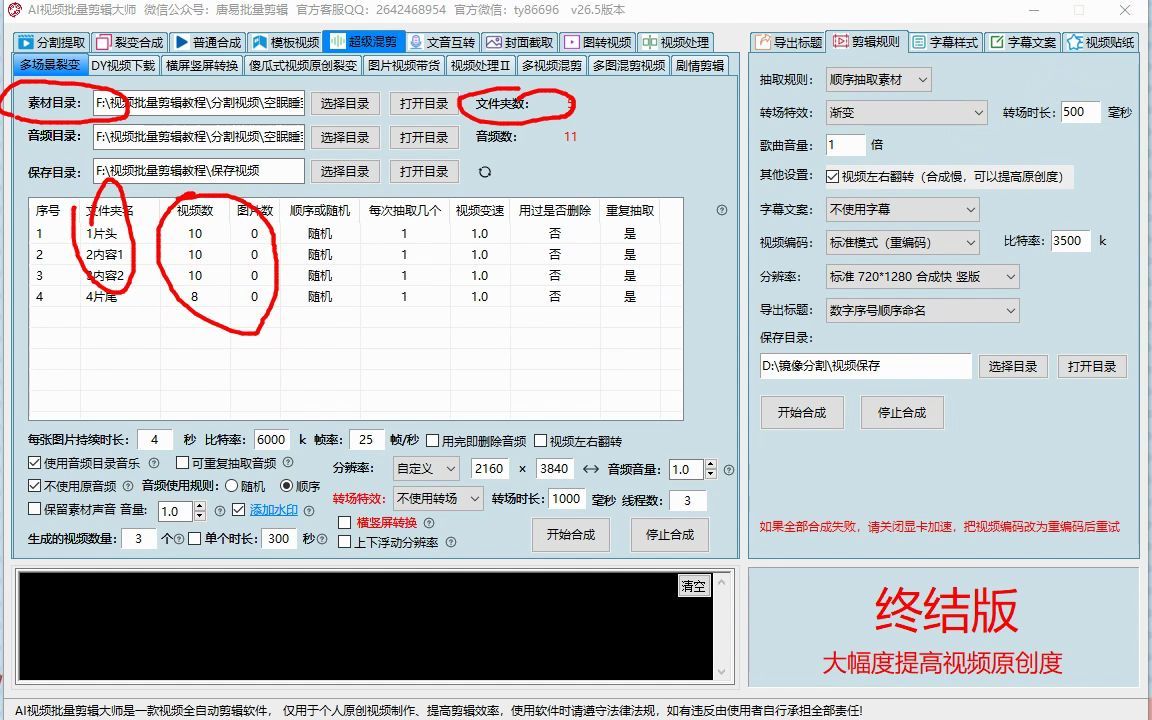
Task: Click the refresh icon beside 打开目录
Action: [485, 171]
